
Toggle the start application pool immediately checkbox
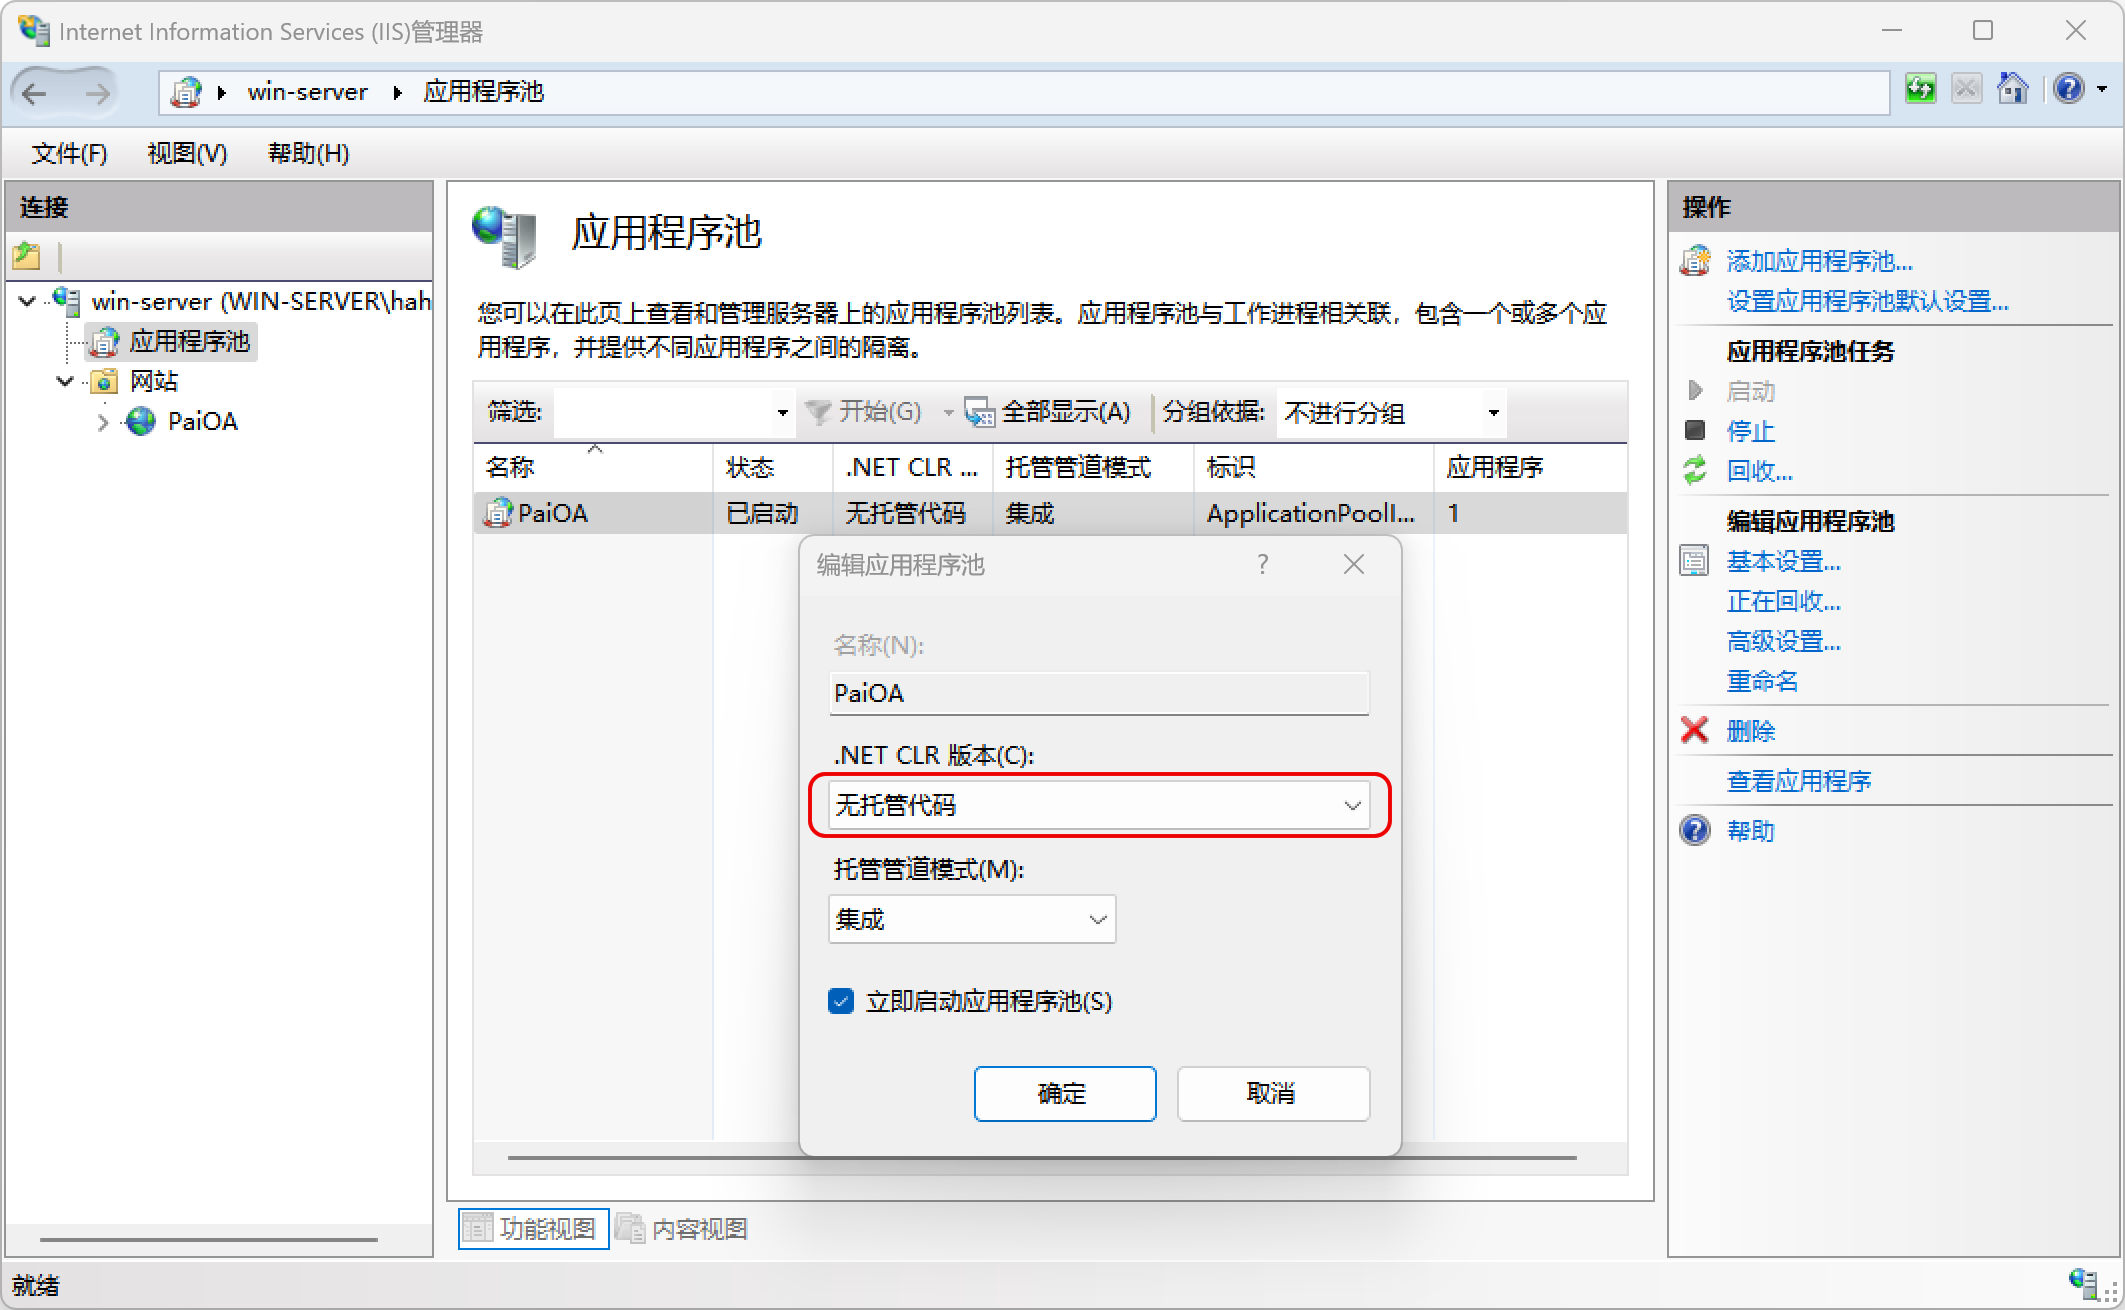tap(841, 1001)
